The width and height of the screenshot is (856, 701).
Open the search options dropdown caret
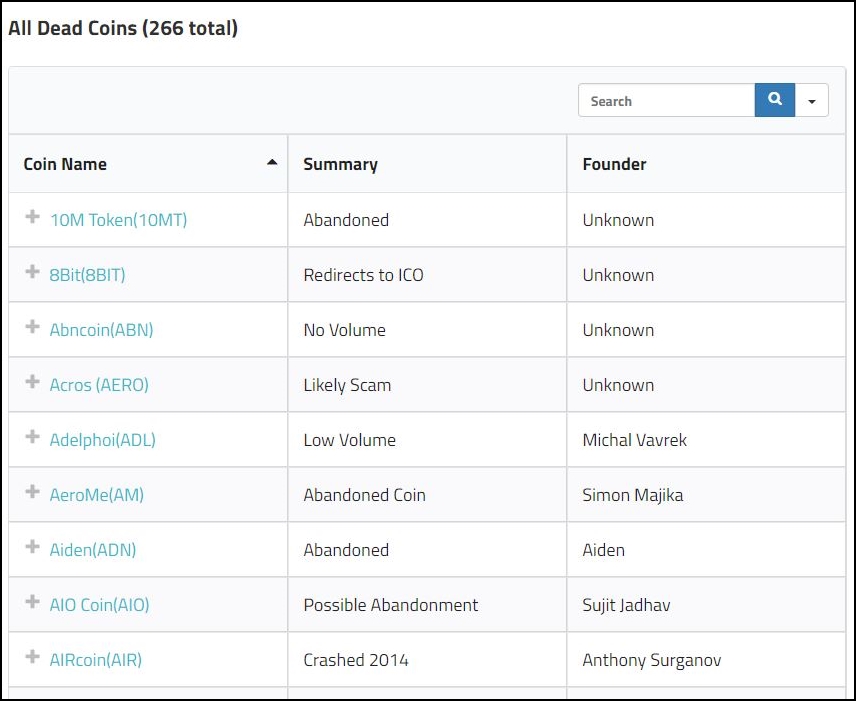[x=812, y=101]
